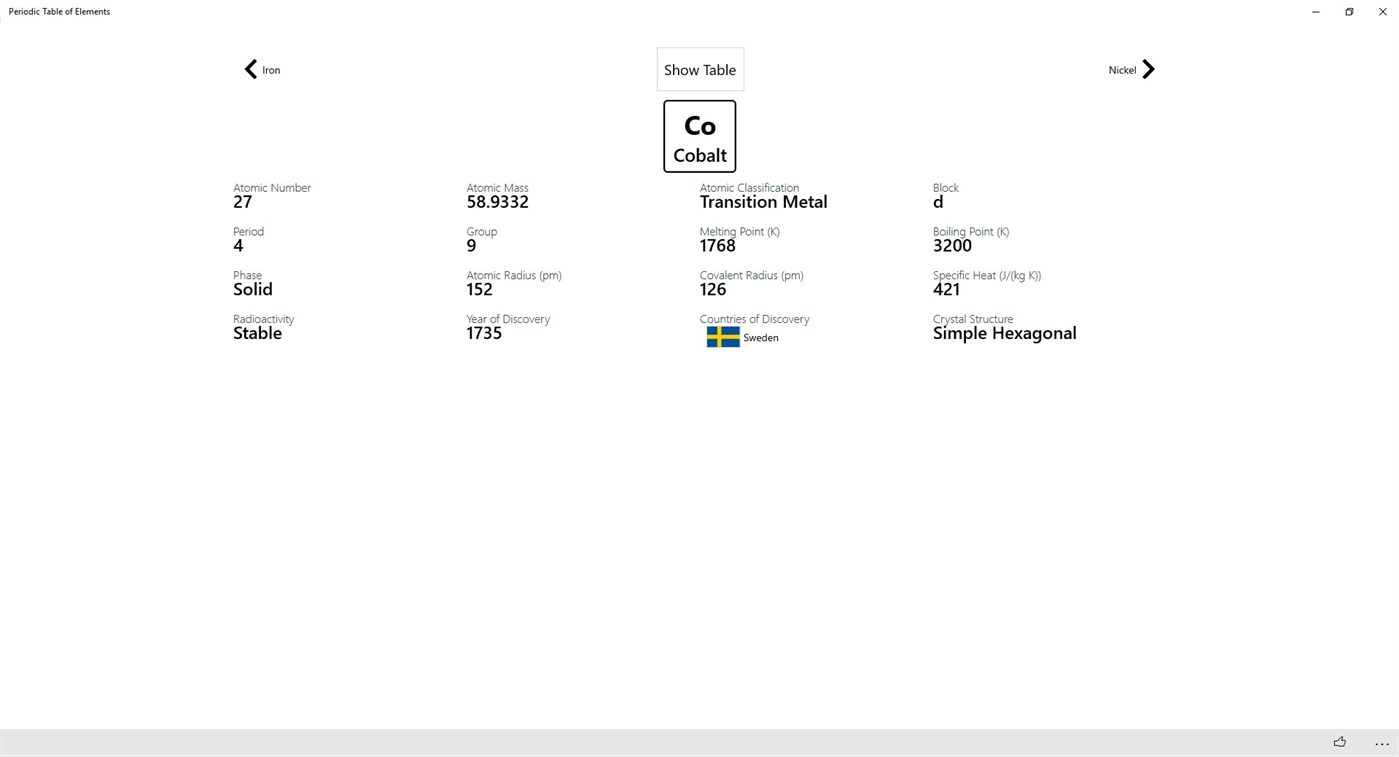Click the atomic radius value 152

coord(479,290)
